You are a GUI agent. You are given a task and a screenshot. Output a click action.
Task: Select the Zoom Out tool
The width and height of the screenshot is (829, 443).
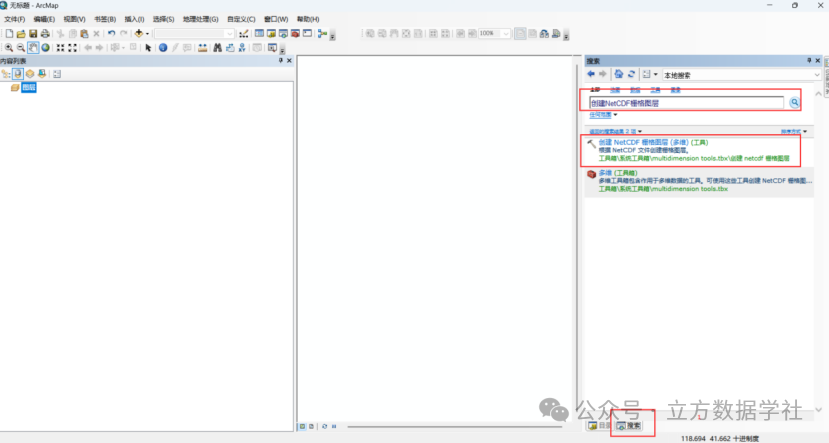[21, 48]
